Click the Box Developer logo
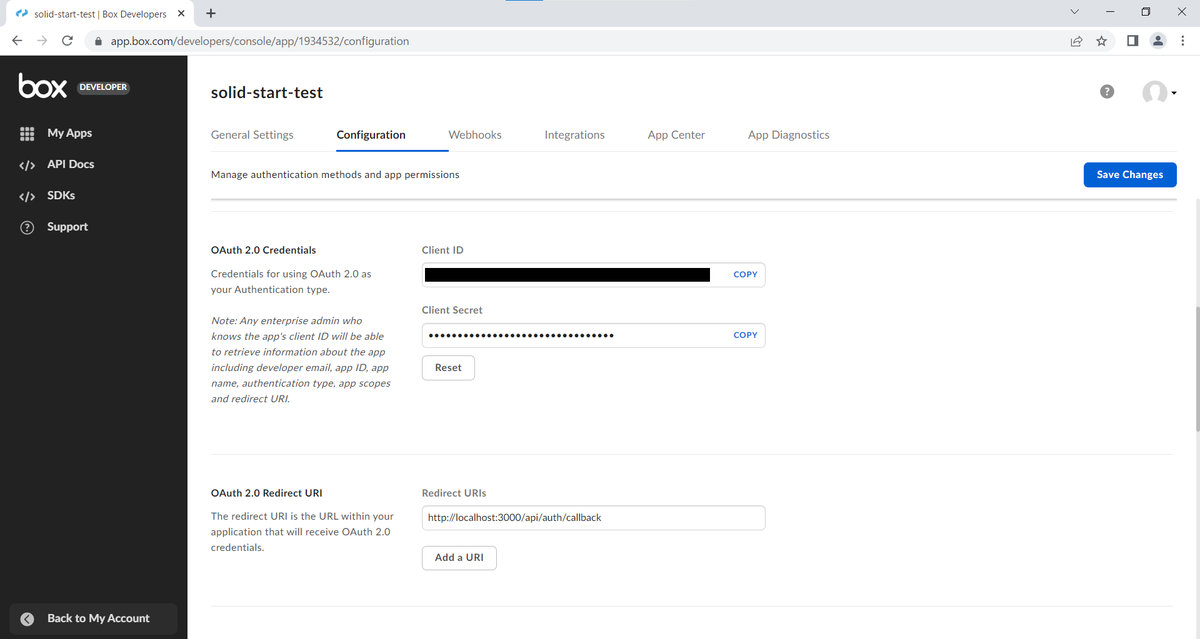 74,87
